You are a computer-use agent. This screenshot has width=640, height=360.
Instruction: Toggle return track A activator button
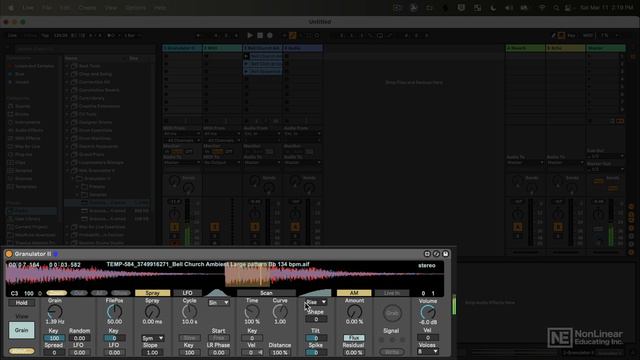(518, 227)
